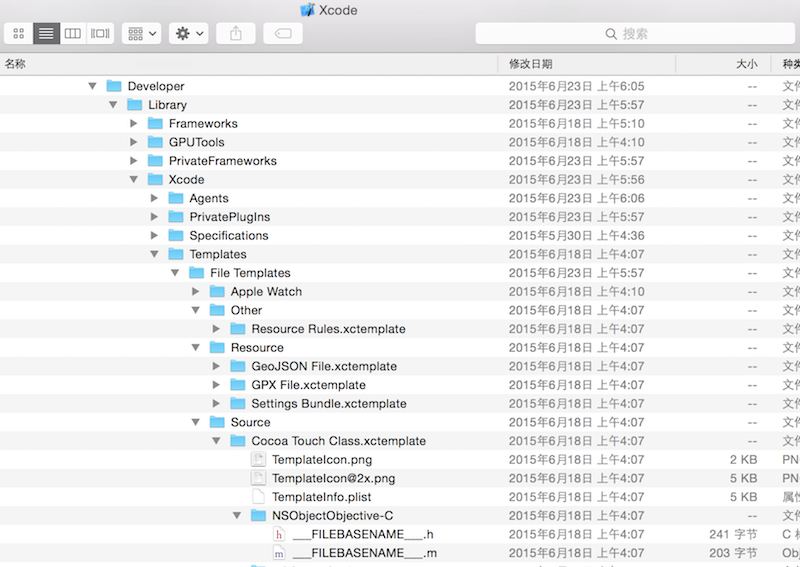Expand the Agents folder
Image resolution: width=800 pixels, height=567 pixels.
(x=154, y=198)
